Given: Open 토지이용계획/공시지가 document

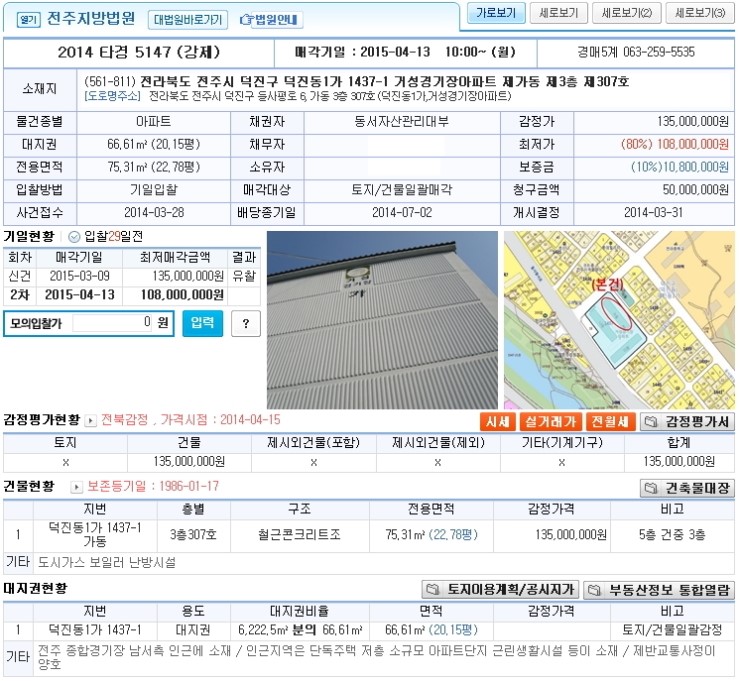Looking at the screenshot, I should (501, 589).
